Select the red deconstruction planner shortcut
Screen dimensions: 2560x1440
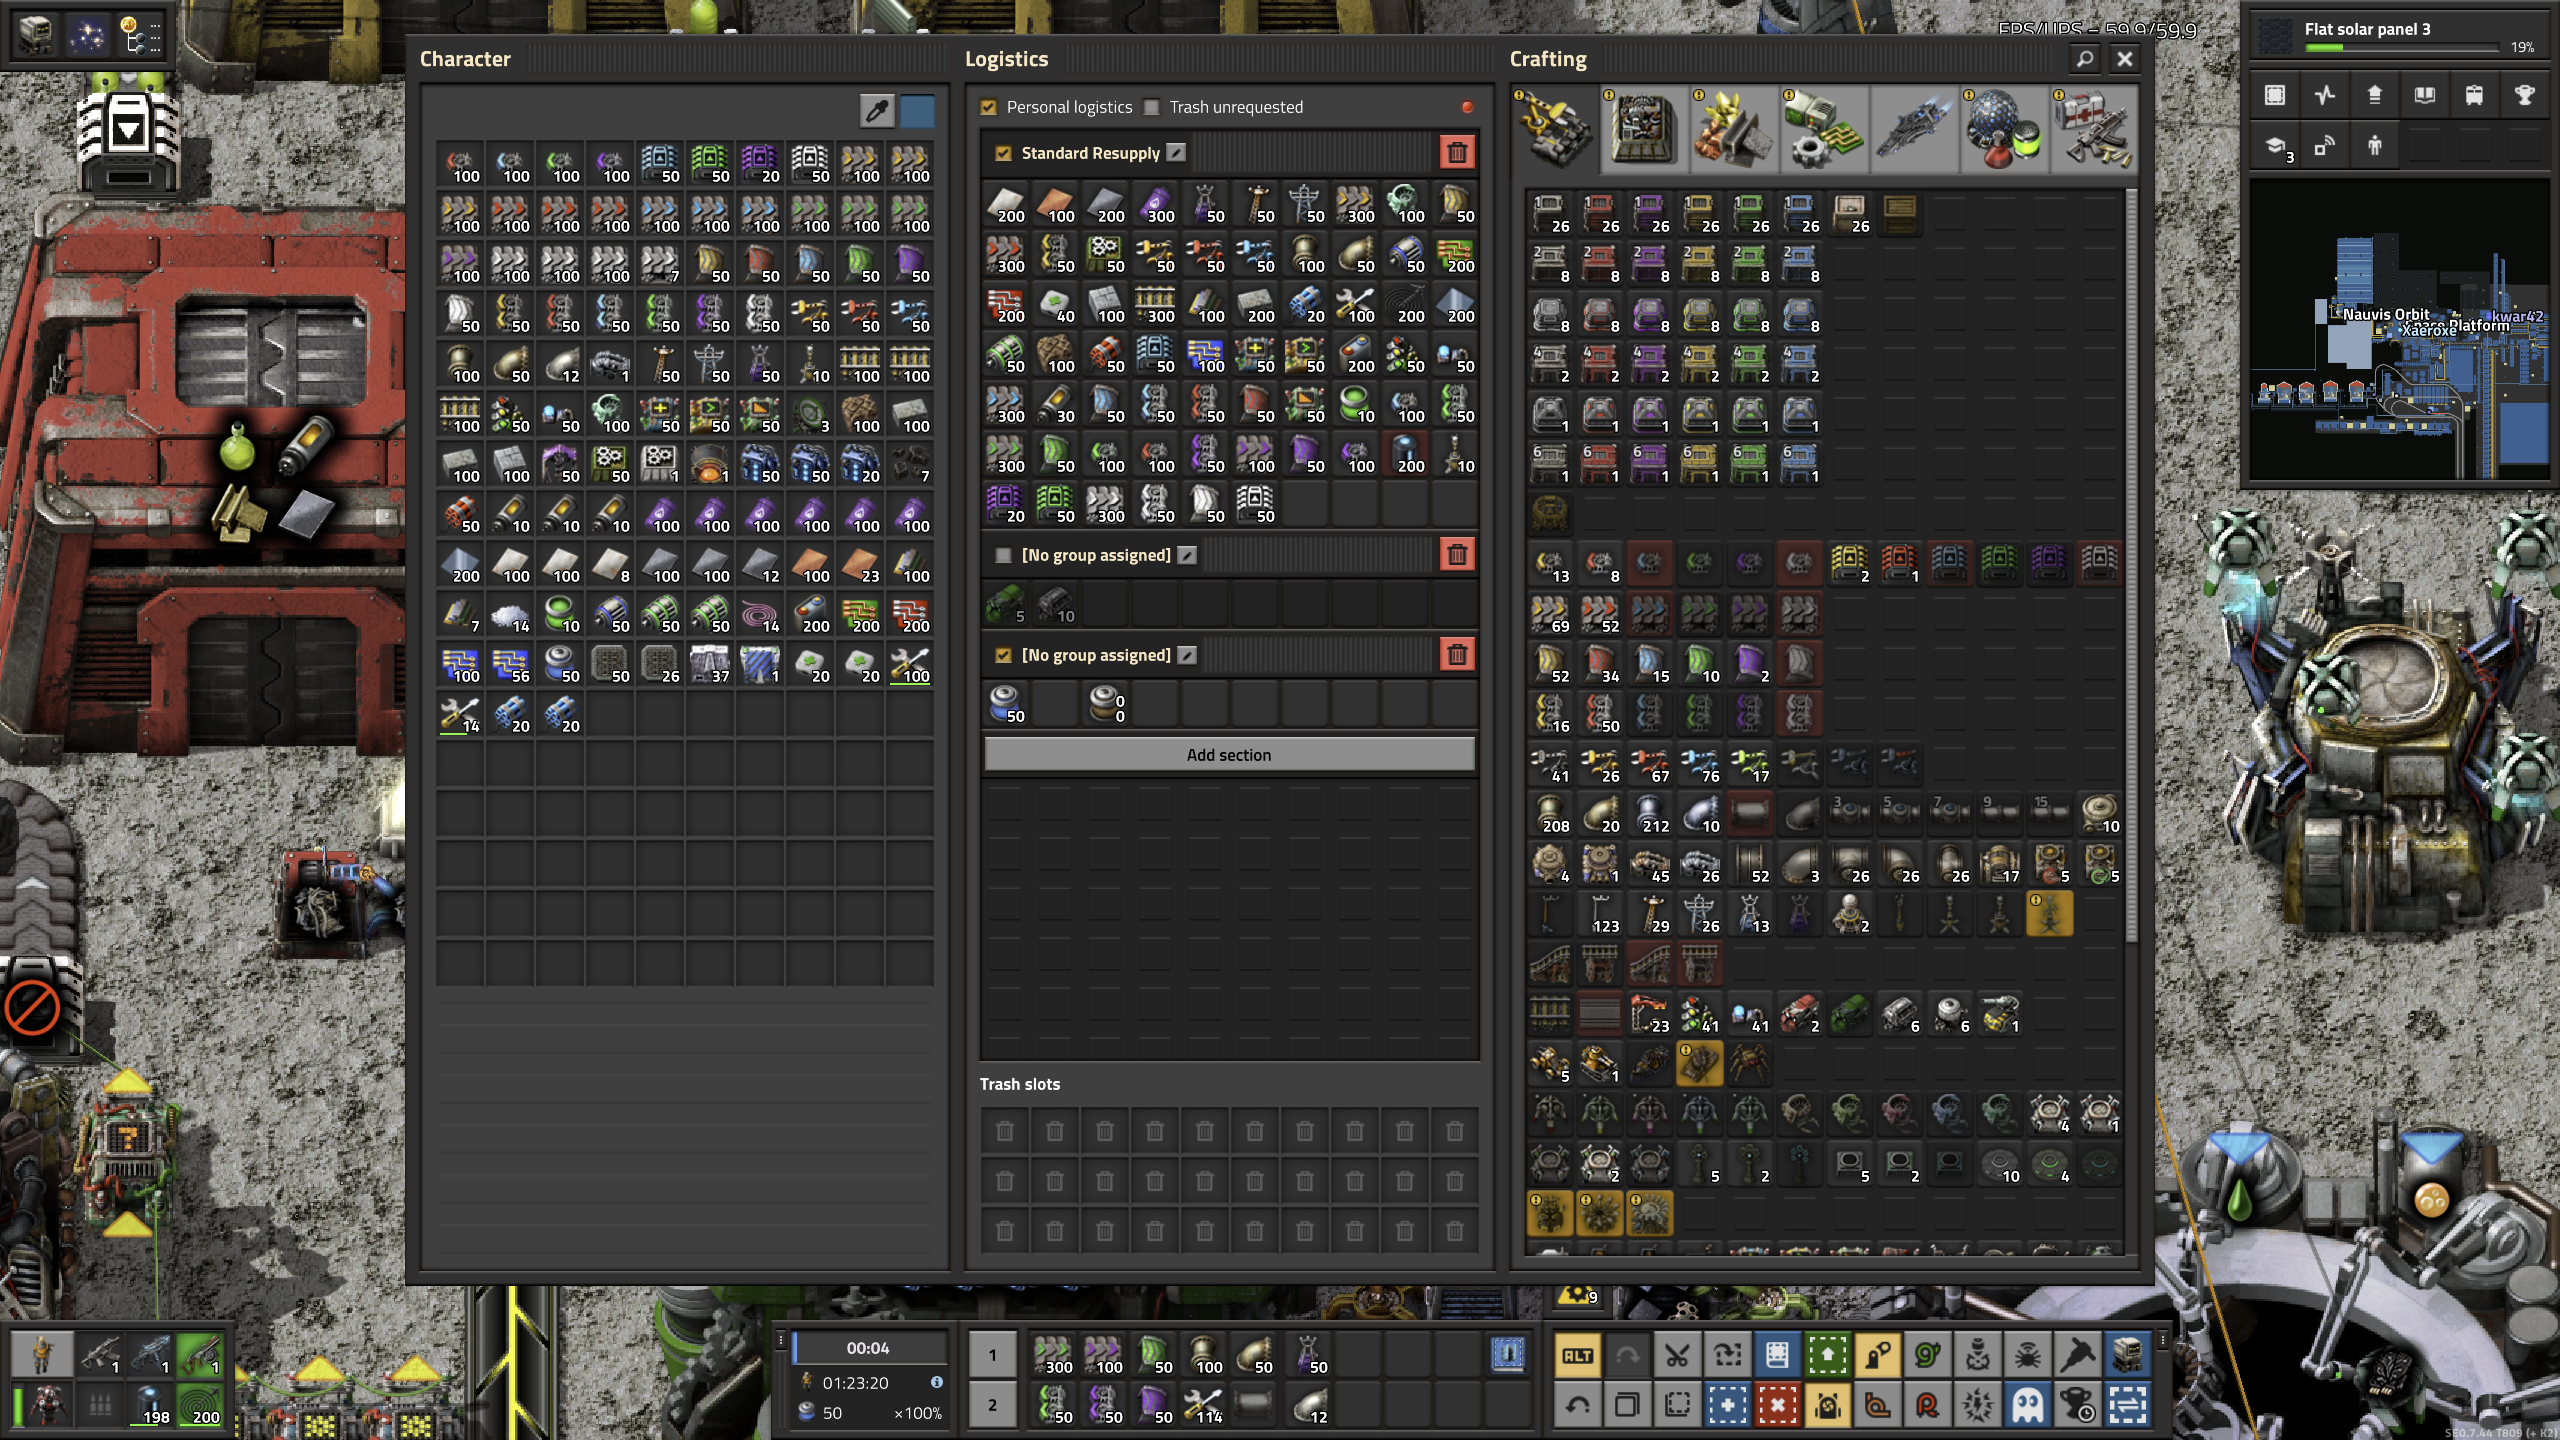[1778, 1406]
